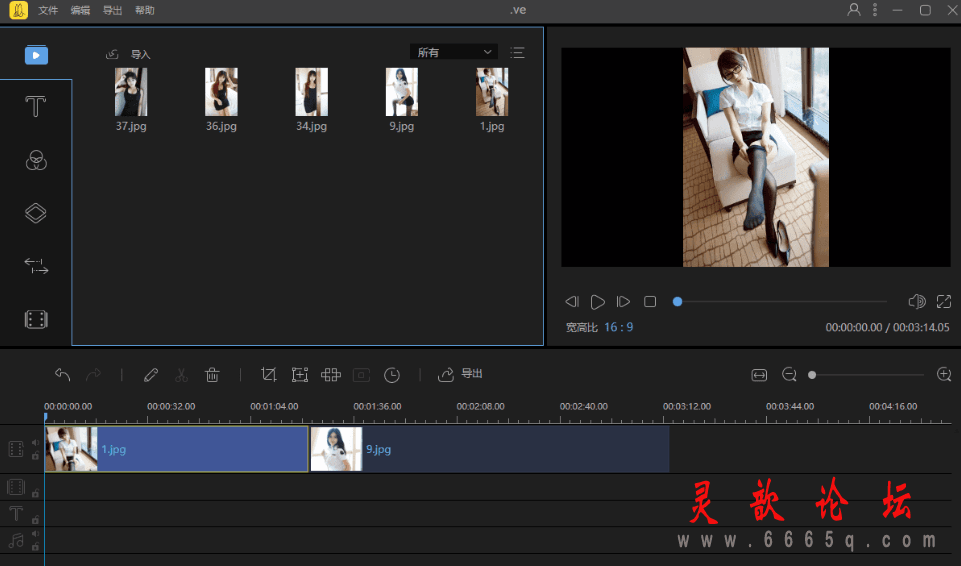Undo the last action
This screenshot has height=566, width=961.
[x=63, y=374]
